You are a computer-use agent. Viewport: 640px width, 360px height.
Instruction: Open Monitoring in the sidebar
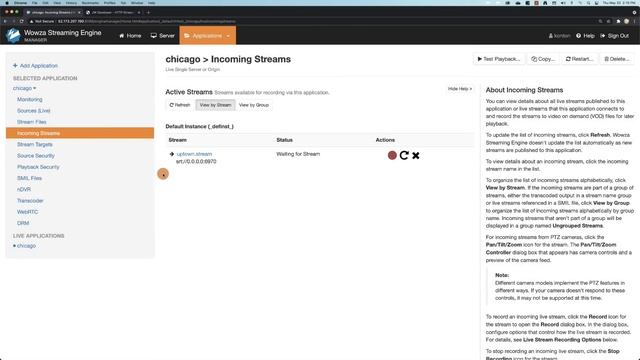tap(29, 99)
